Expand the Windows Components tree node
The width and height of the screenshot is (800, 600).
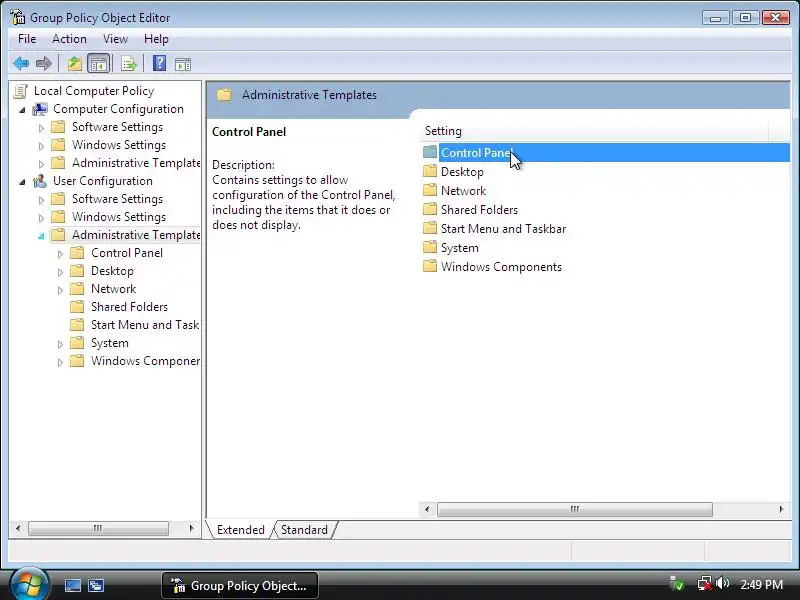pos(60,362)
